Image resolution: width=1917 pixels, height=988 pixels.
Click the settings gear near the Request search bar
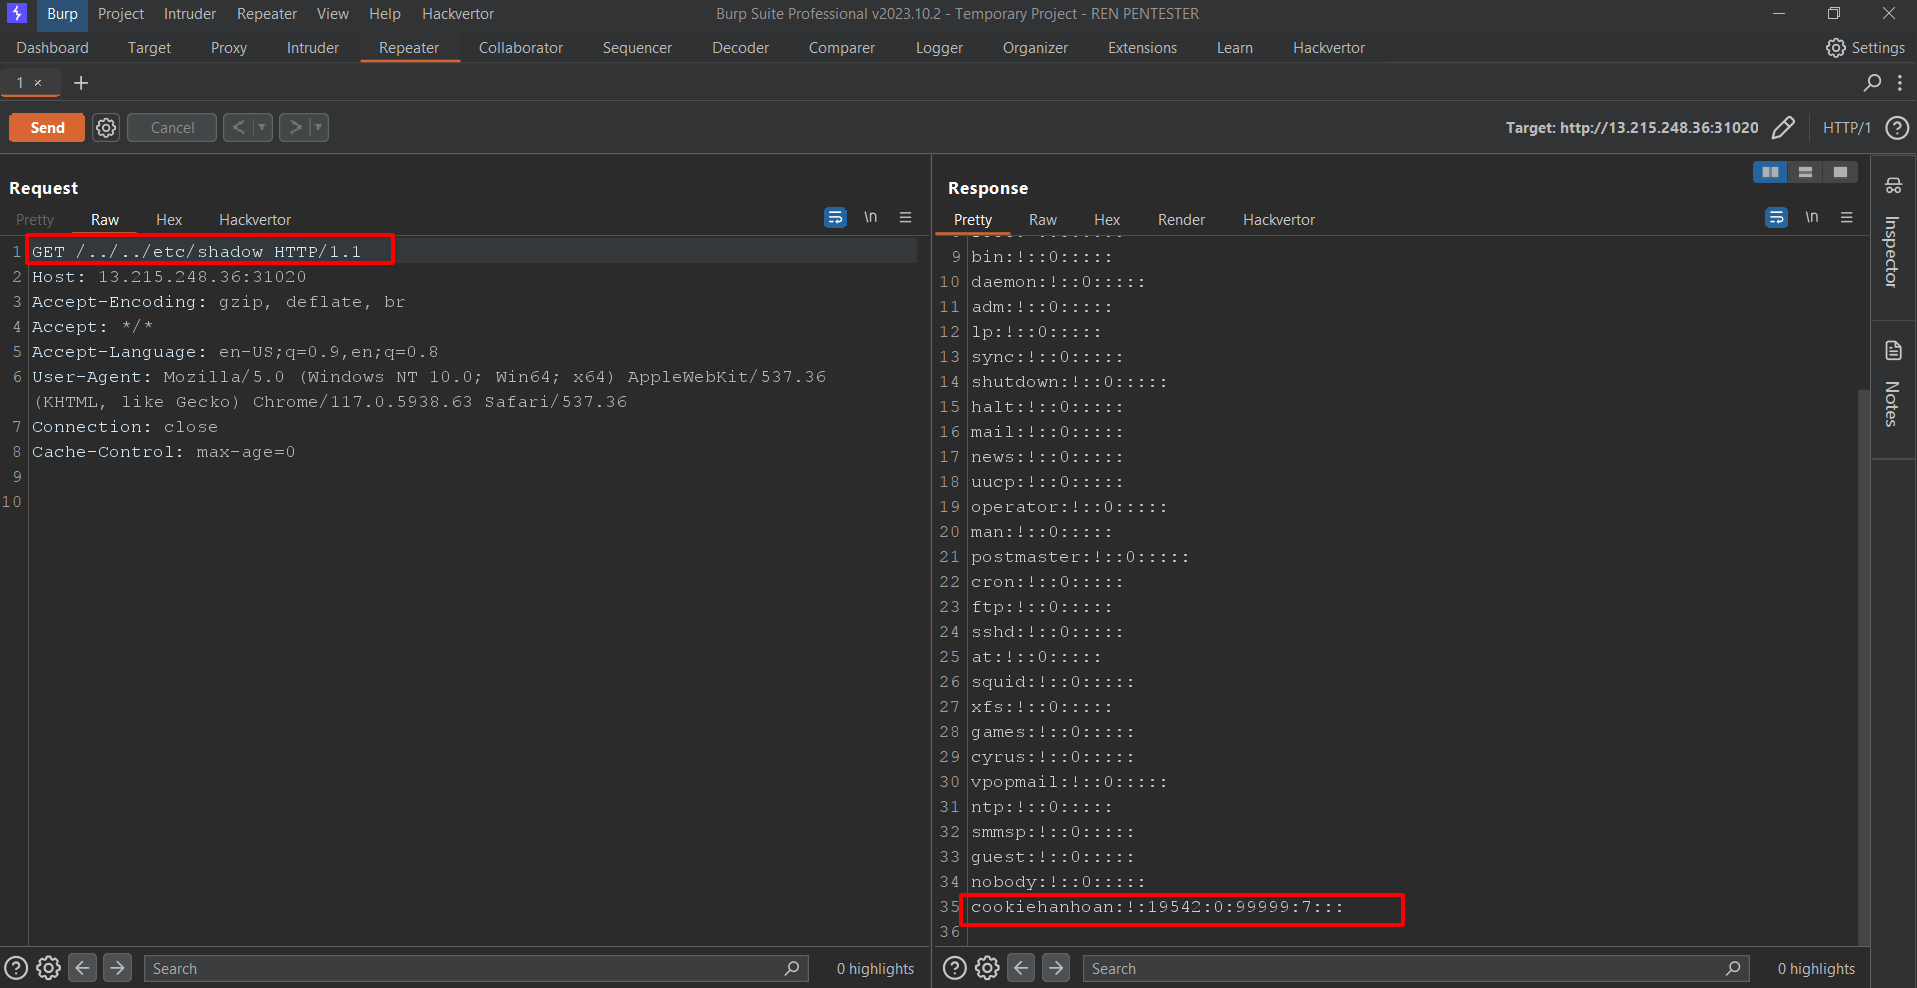point(48,967)
